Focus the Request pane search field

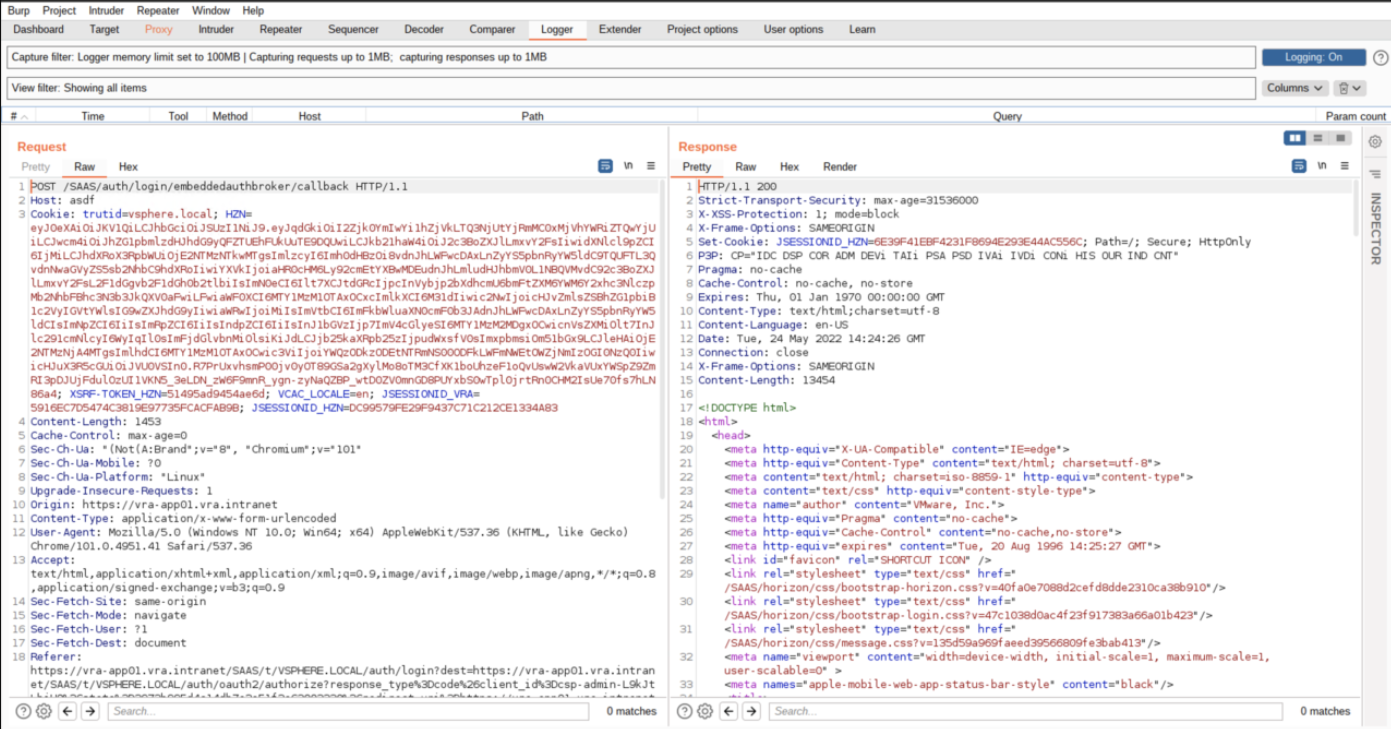point(350,711)
